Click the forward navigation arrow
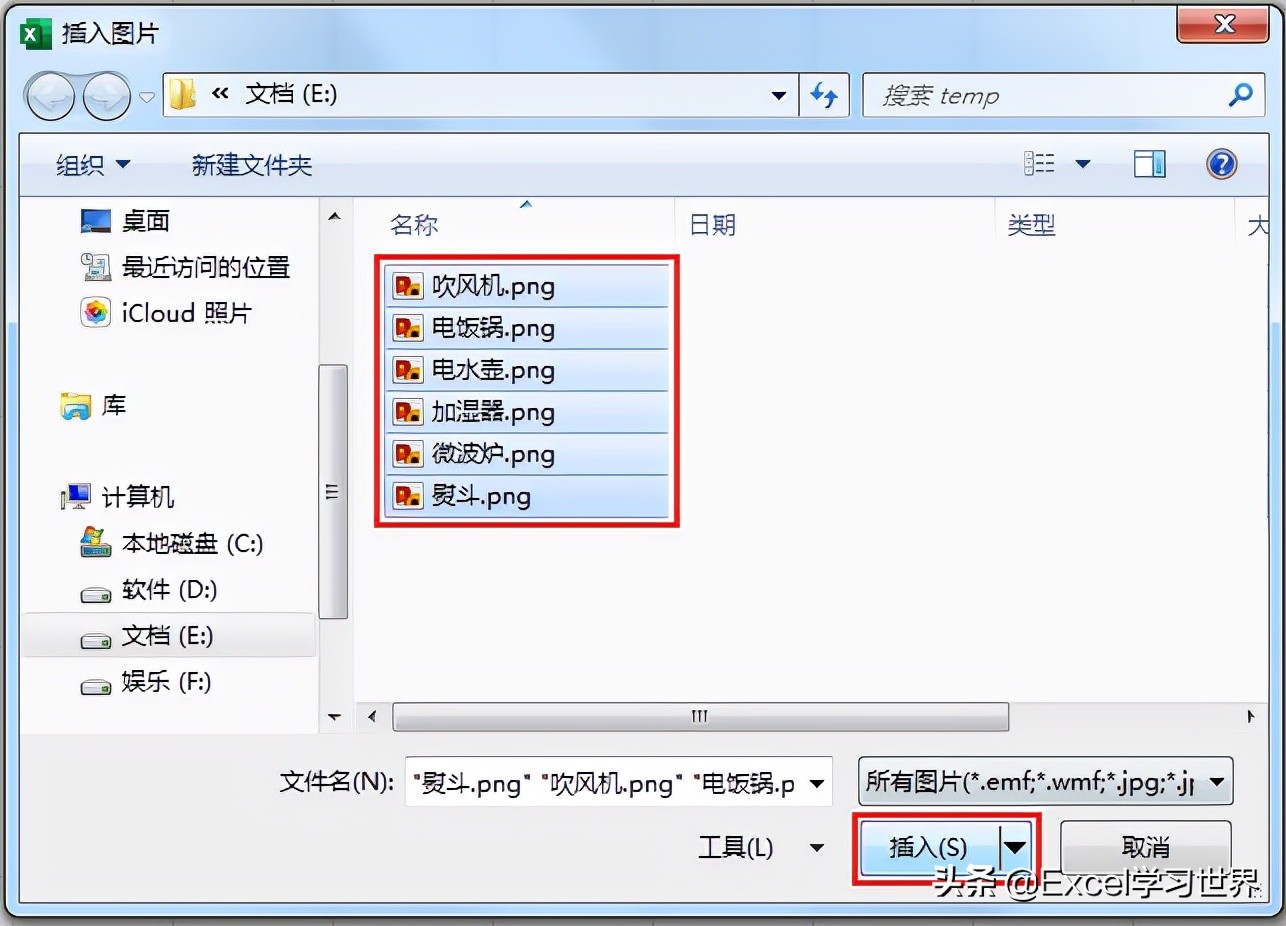 pyautogui.click(x=106, y=96)
